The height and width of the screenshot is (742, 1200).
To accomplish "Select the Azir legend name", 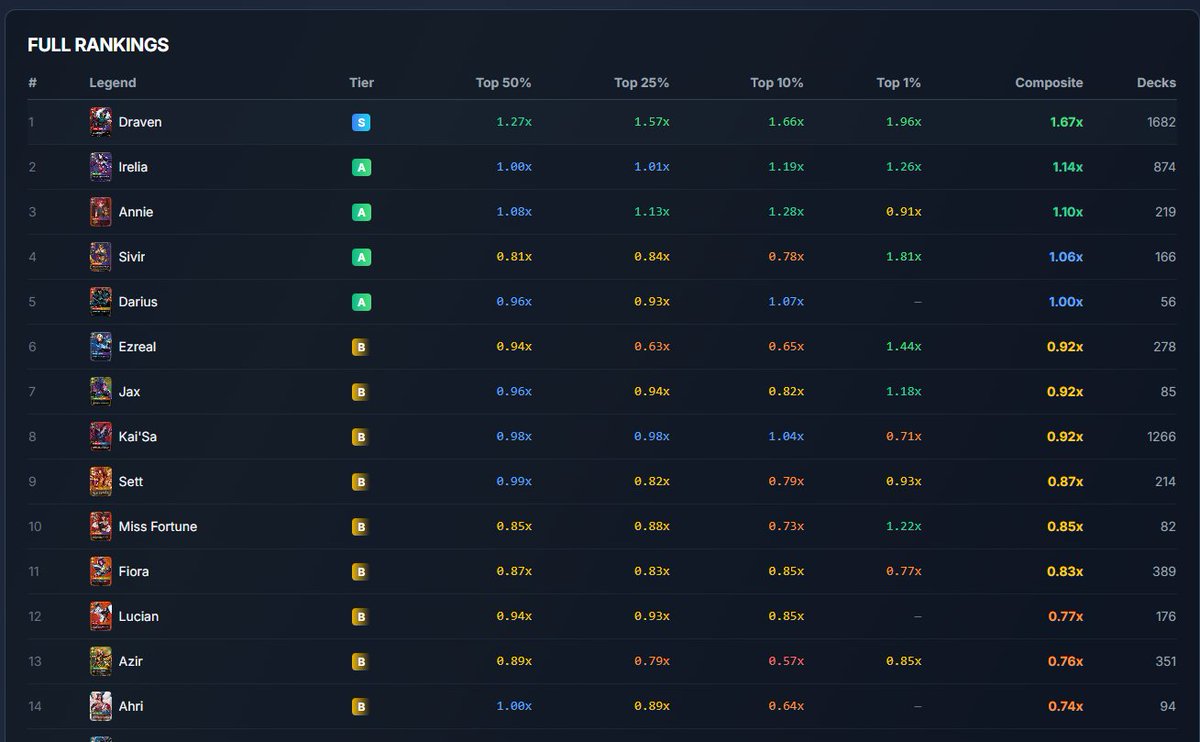I will pos(130,662).
